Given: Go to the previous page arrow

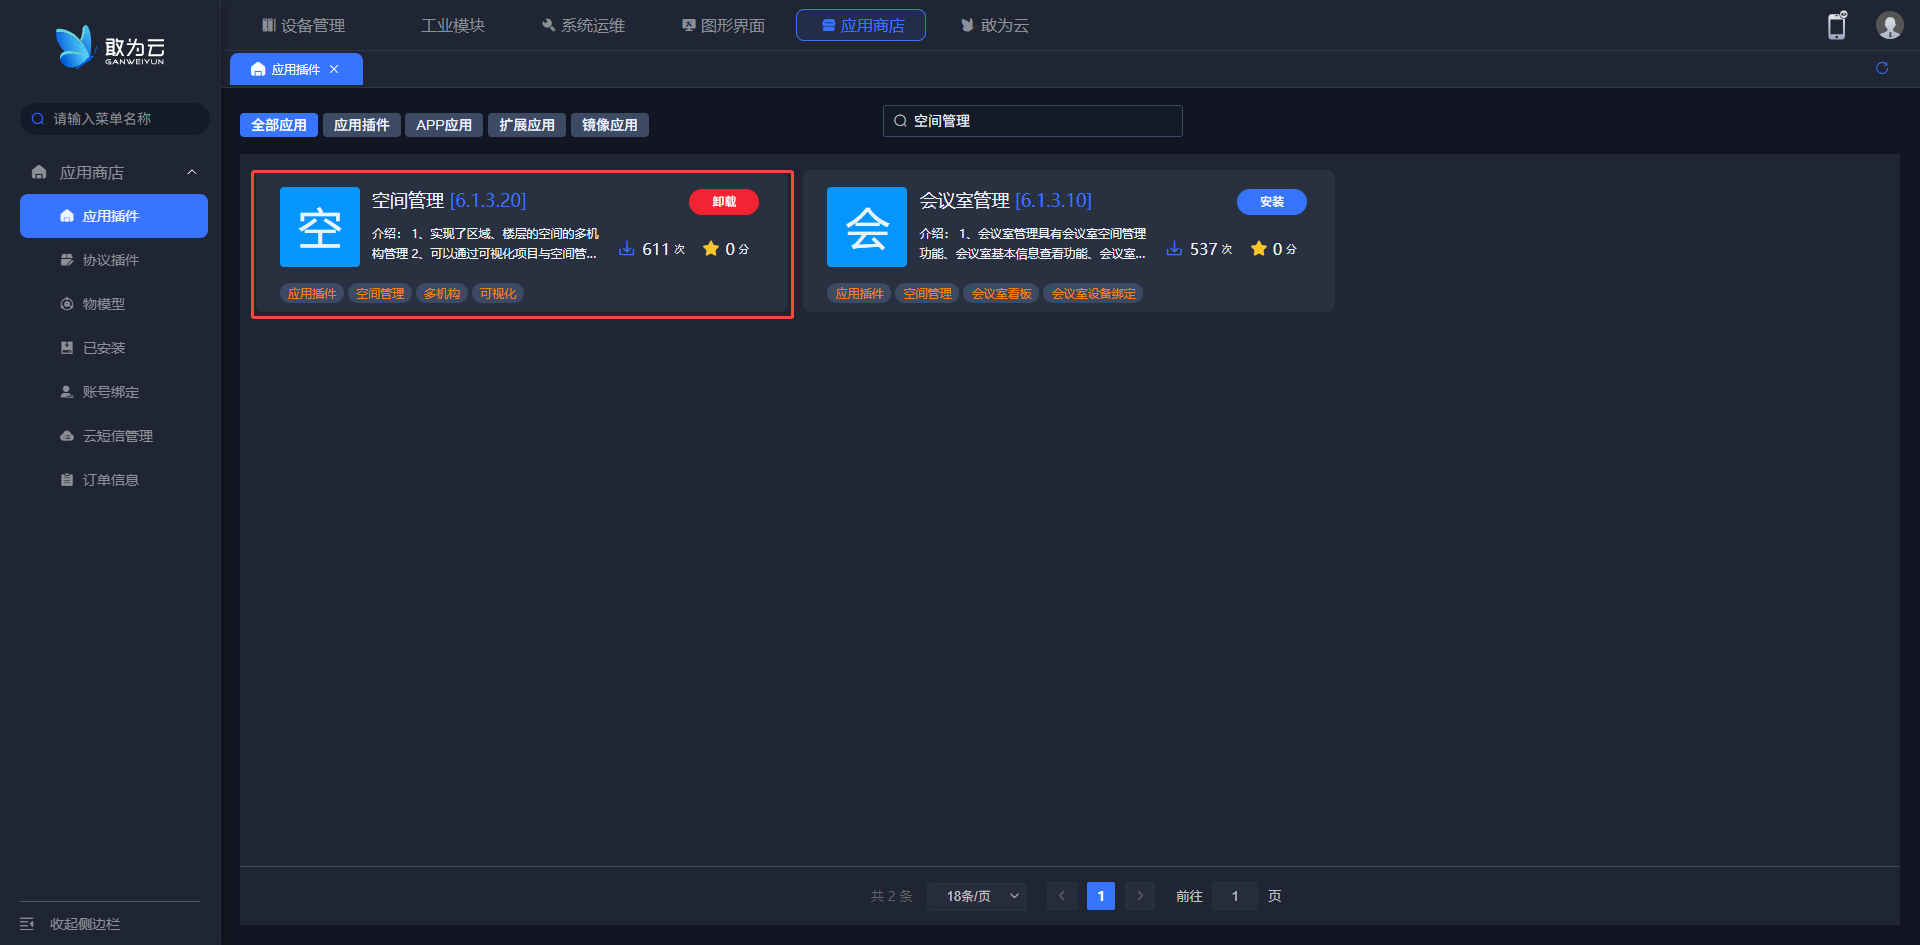Looking at the screenshot, I should 1062,896.
